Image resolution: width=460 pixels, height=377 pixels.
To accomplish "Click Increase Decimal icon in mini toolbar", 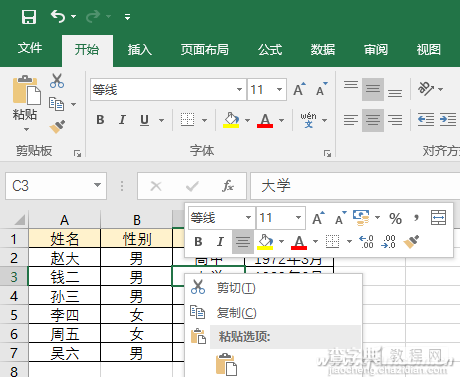I will (366, 242).
